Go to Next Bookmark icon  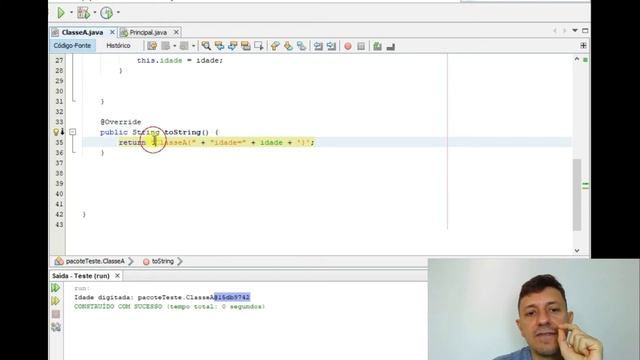[x=288, y=46]
